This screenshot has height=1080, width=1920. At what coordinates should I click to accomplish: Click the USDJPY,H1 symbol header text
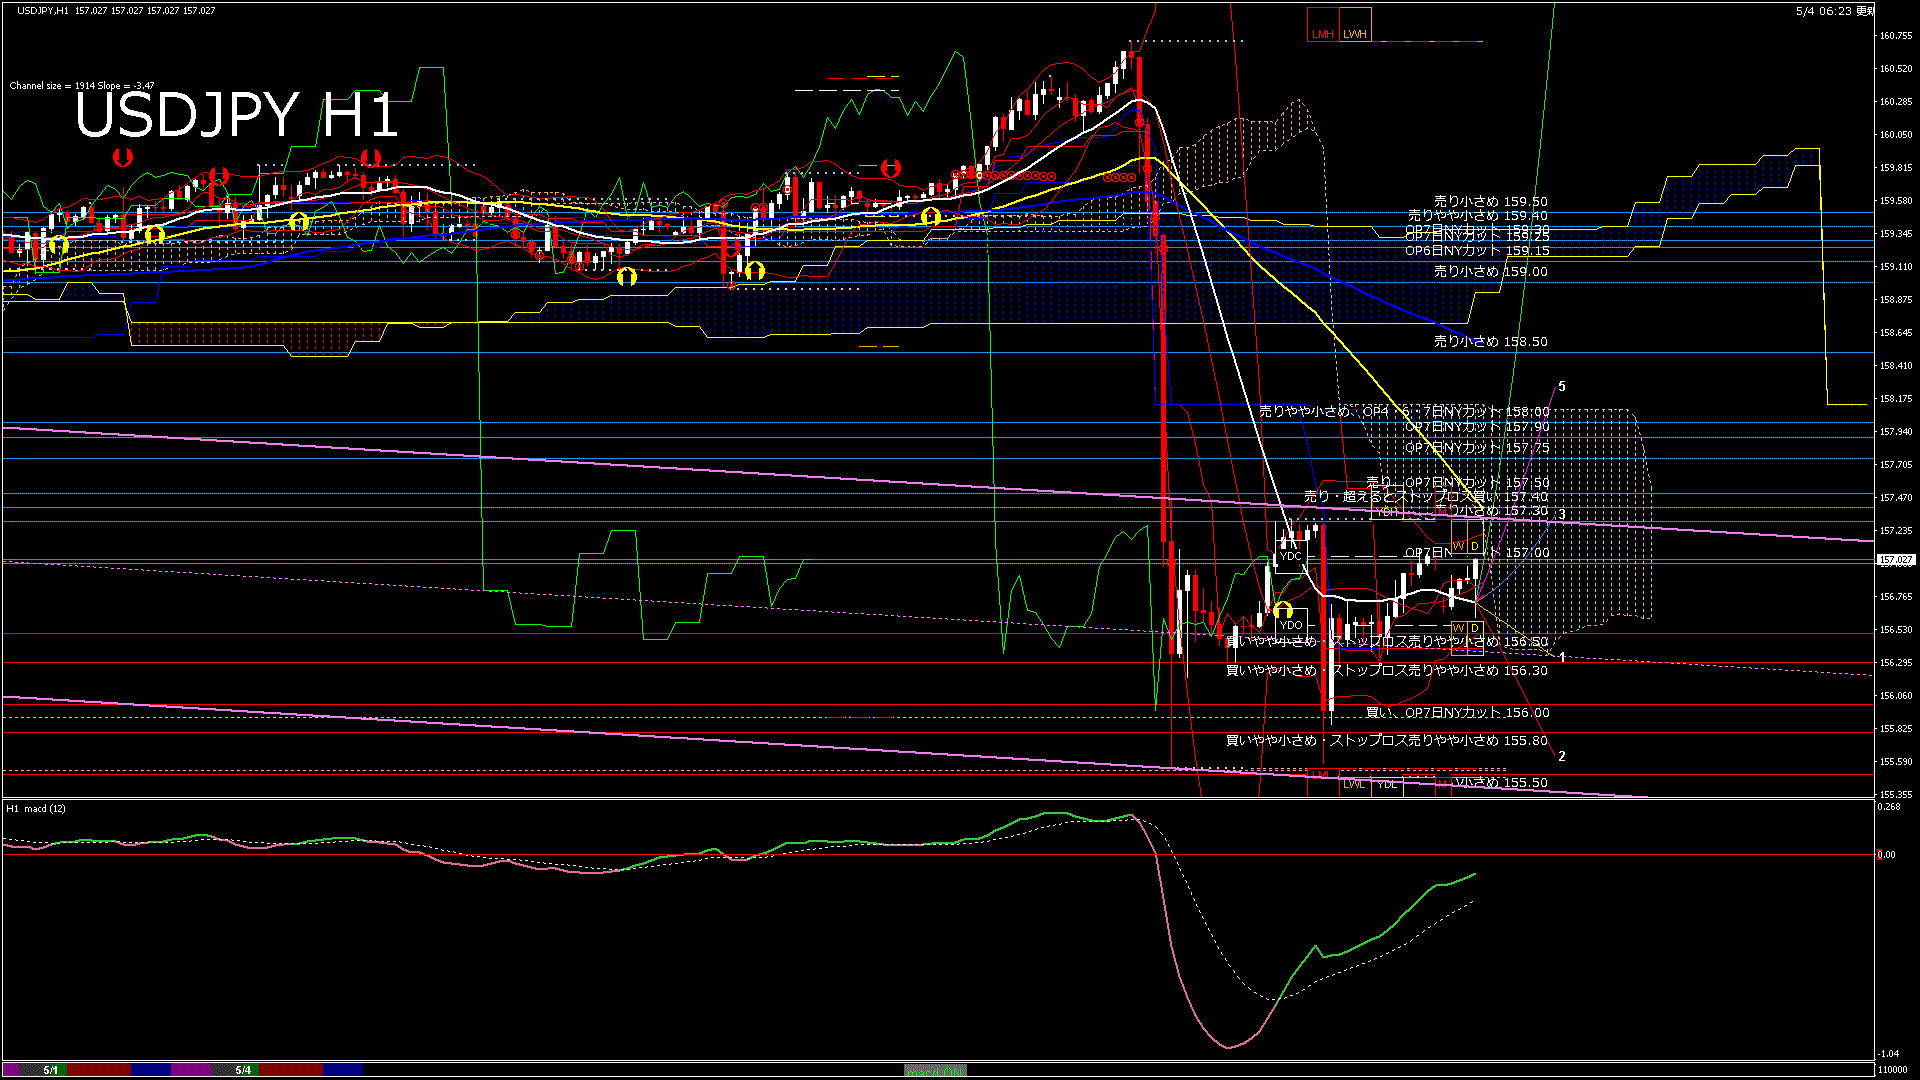[x=43, y=11]
